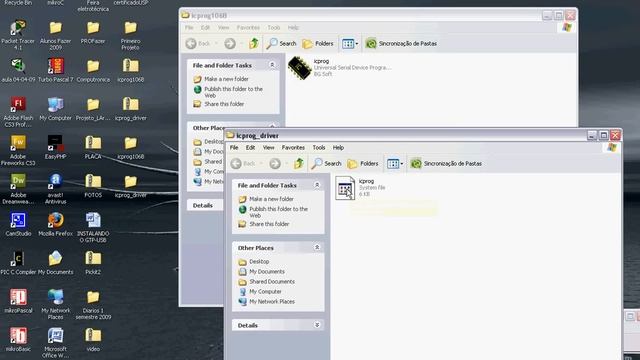This screenshot has height=360, width=640.
Task: Select Turbo Pascal 7 desktop icon
Action: click(x=56, y=70)
